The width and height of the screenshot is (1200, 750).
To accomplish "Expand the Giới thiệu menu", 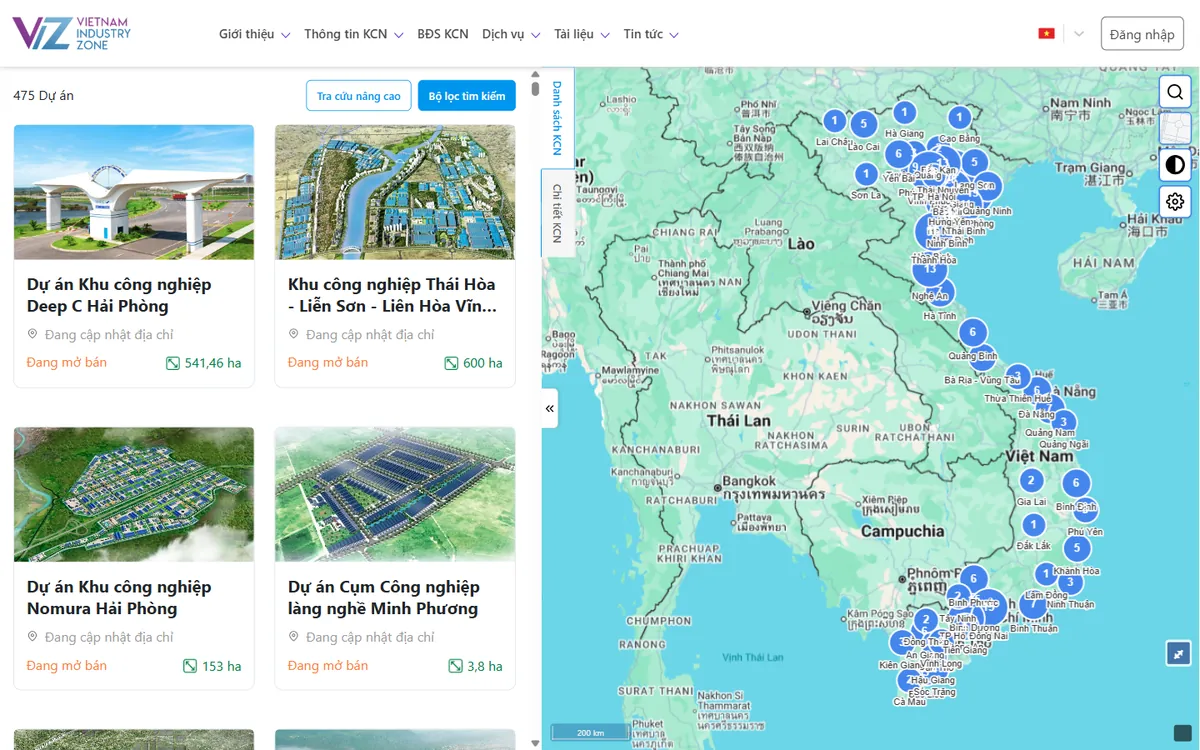I will [254, 34].
